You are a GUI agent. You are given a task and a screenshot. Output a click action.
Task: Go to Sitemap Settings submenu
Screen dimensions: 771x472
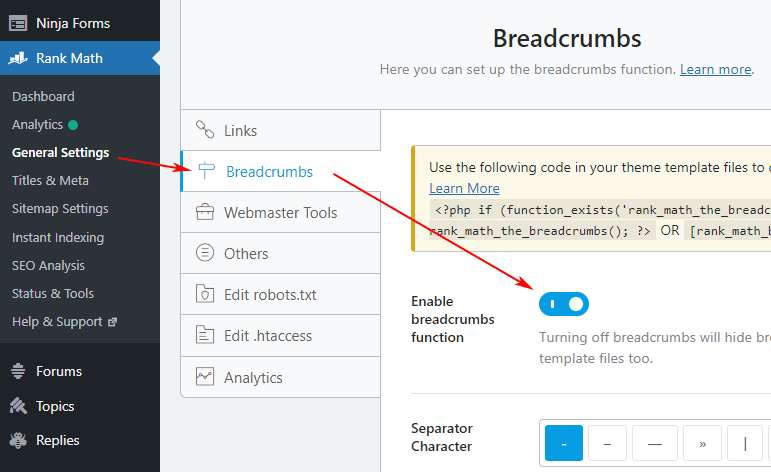[x=60, y=208]
